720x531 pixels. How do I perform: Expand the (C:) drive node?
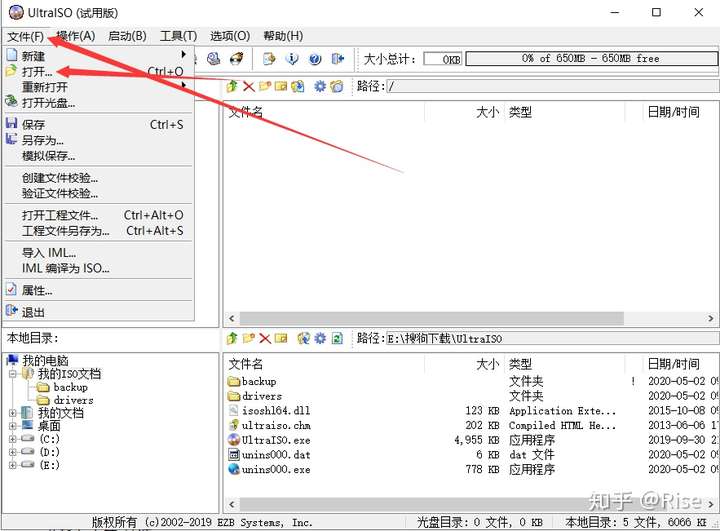(12, 439)
